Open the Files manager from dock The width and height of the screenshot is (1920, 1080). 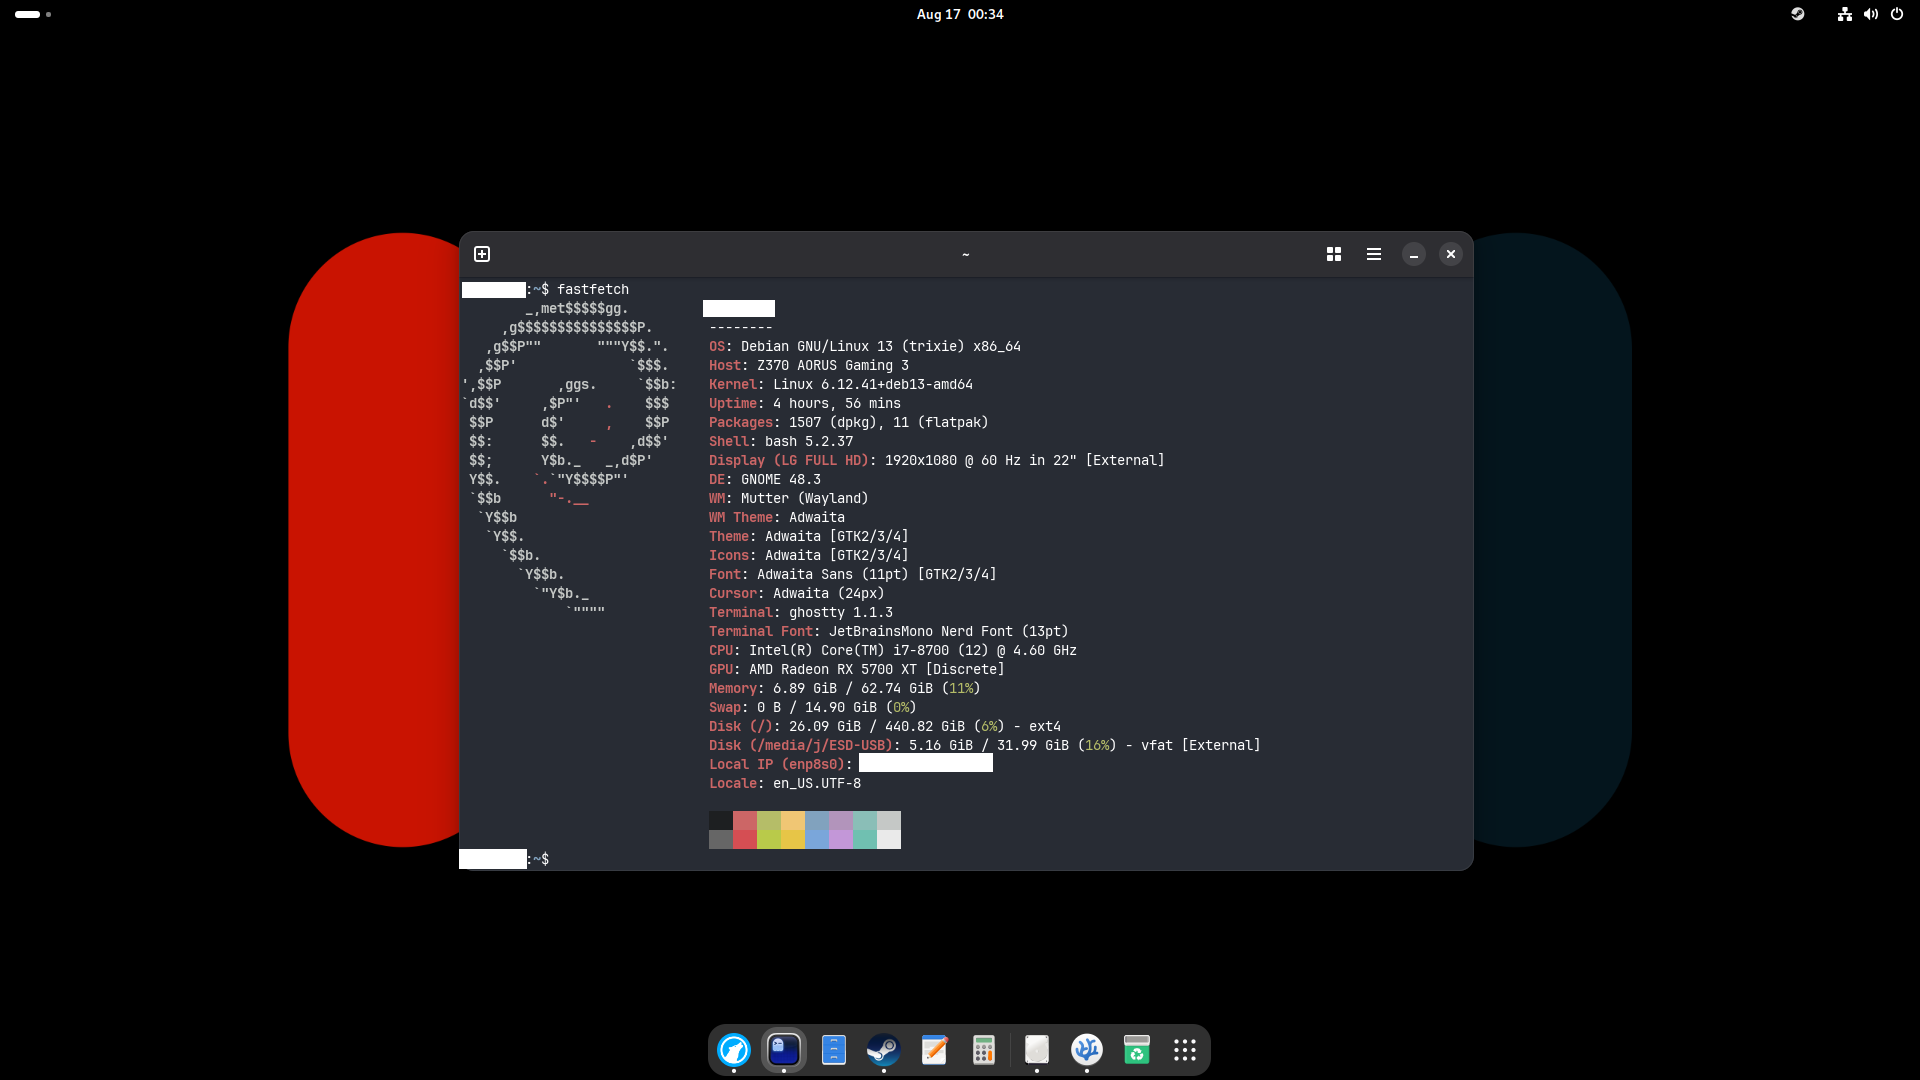click(834, 1050)
